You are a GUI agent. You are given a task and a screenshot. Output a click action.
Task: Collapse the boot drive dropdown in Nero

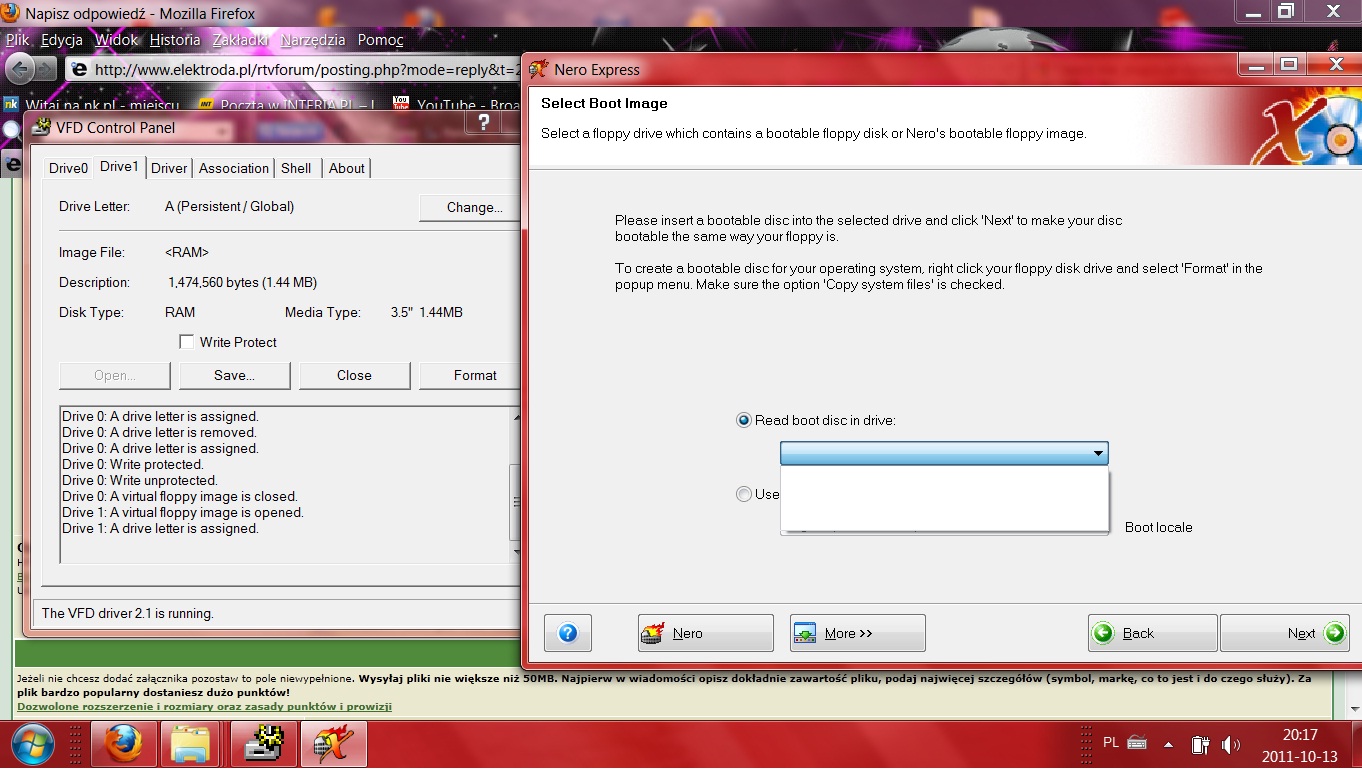pyautogui.click(x=1099, y=454)
